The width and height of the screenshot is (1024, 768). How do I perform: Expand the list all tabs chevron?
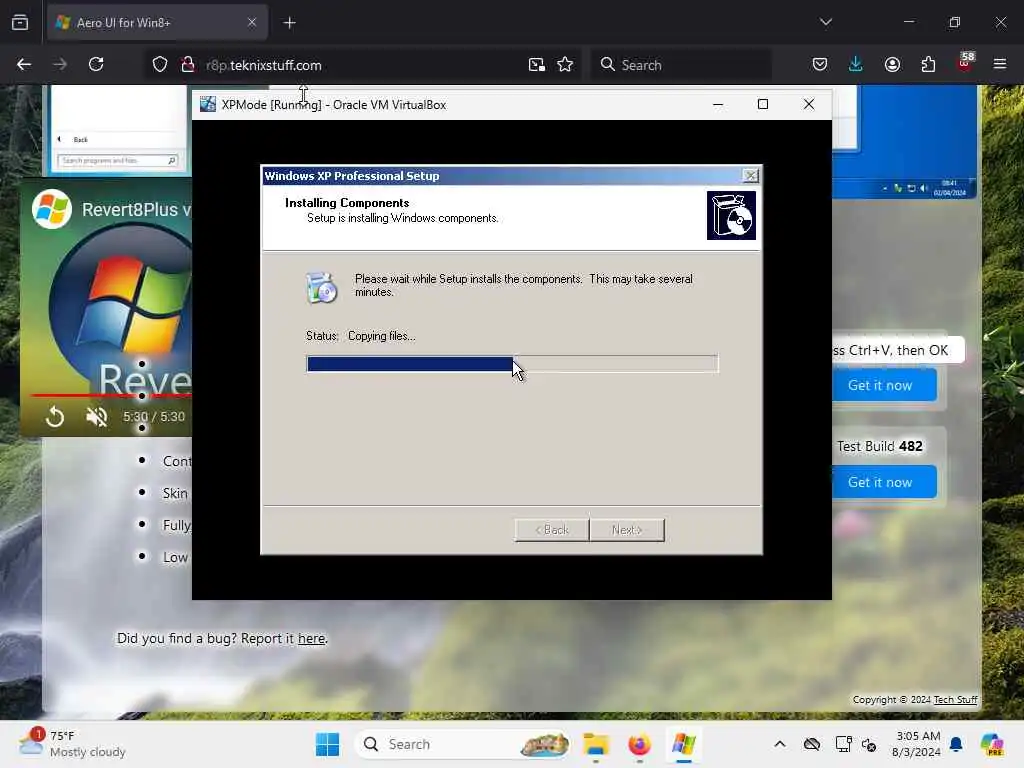[x=825, y=22]
